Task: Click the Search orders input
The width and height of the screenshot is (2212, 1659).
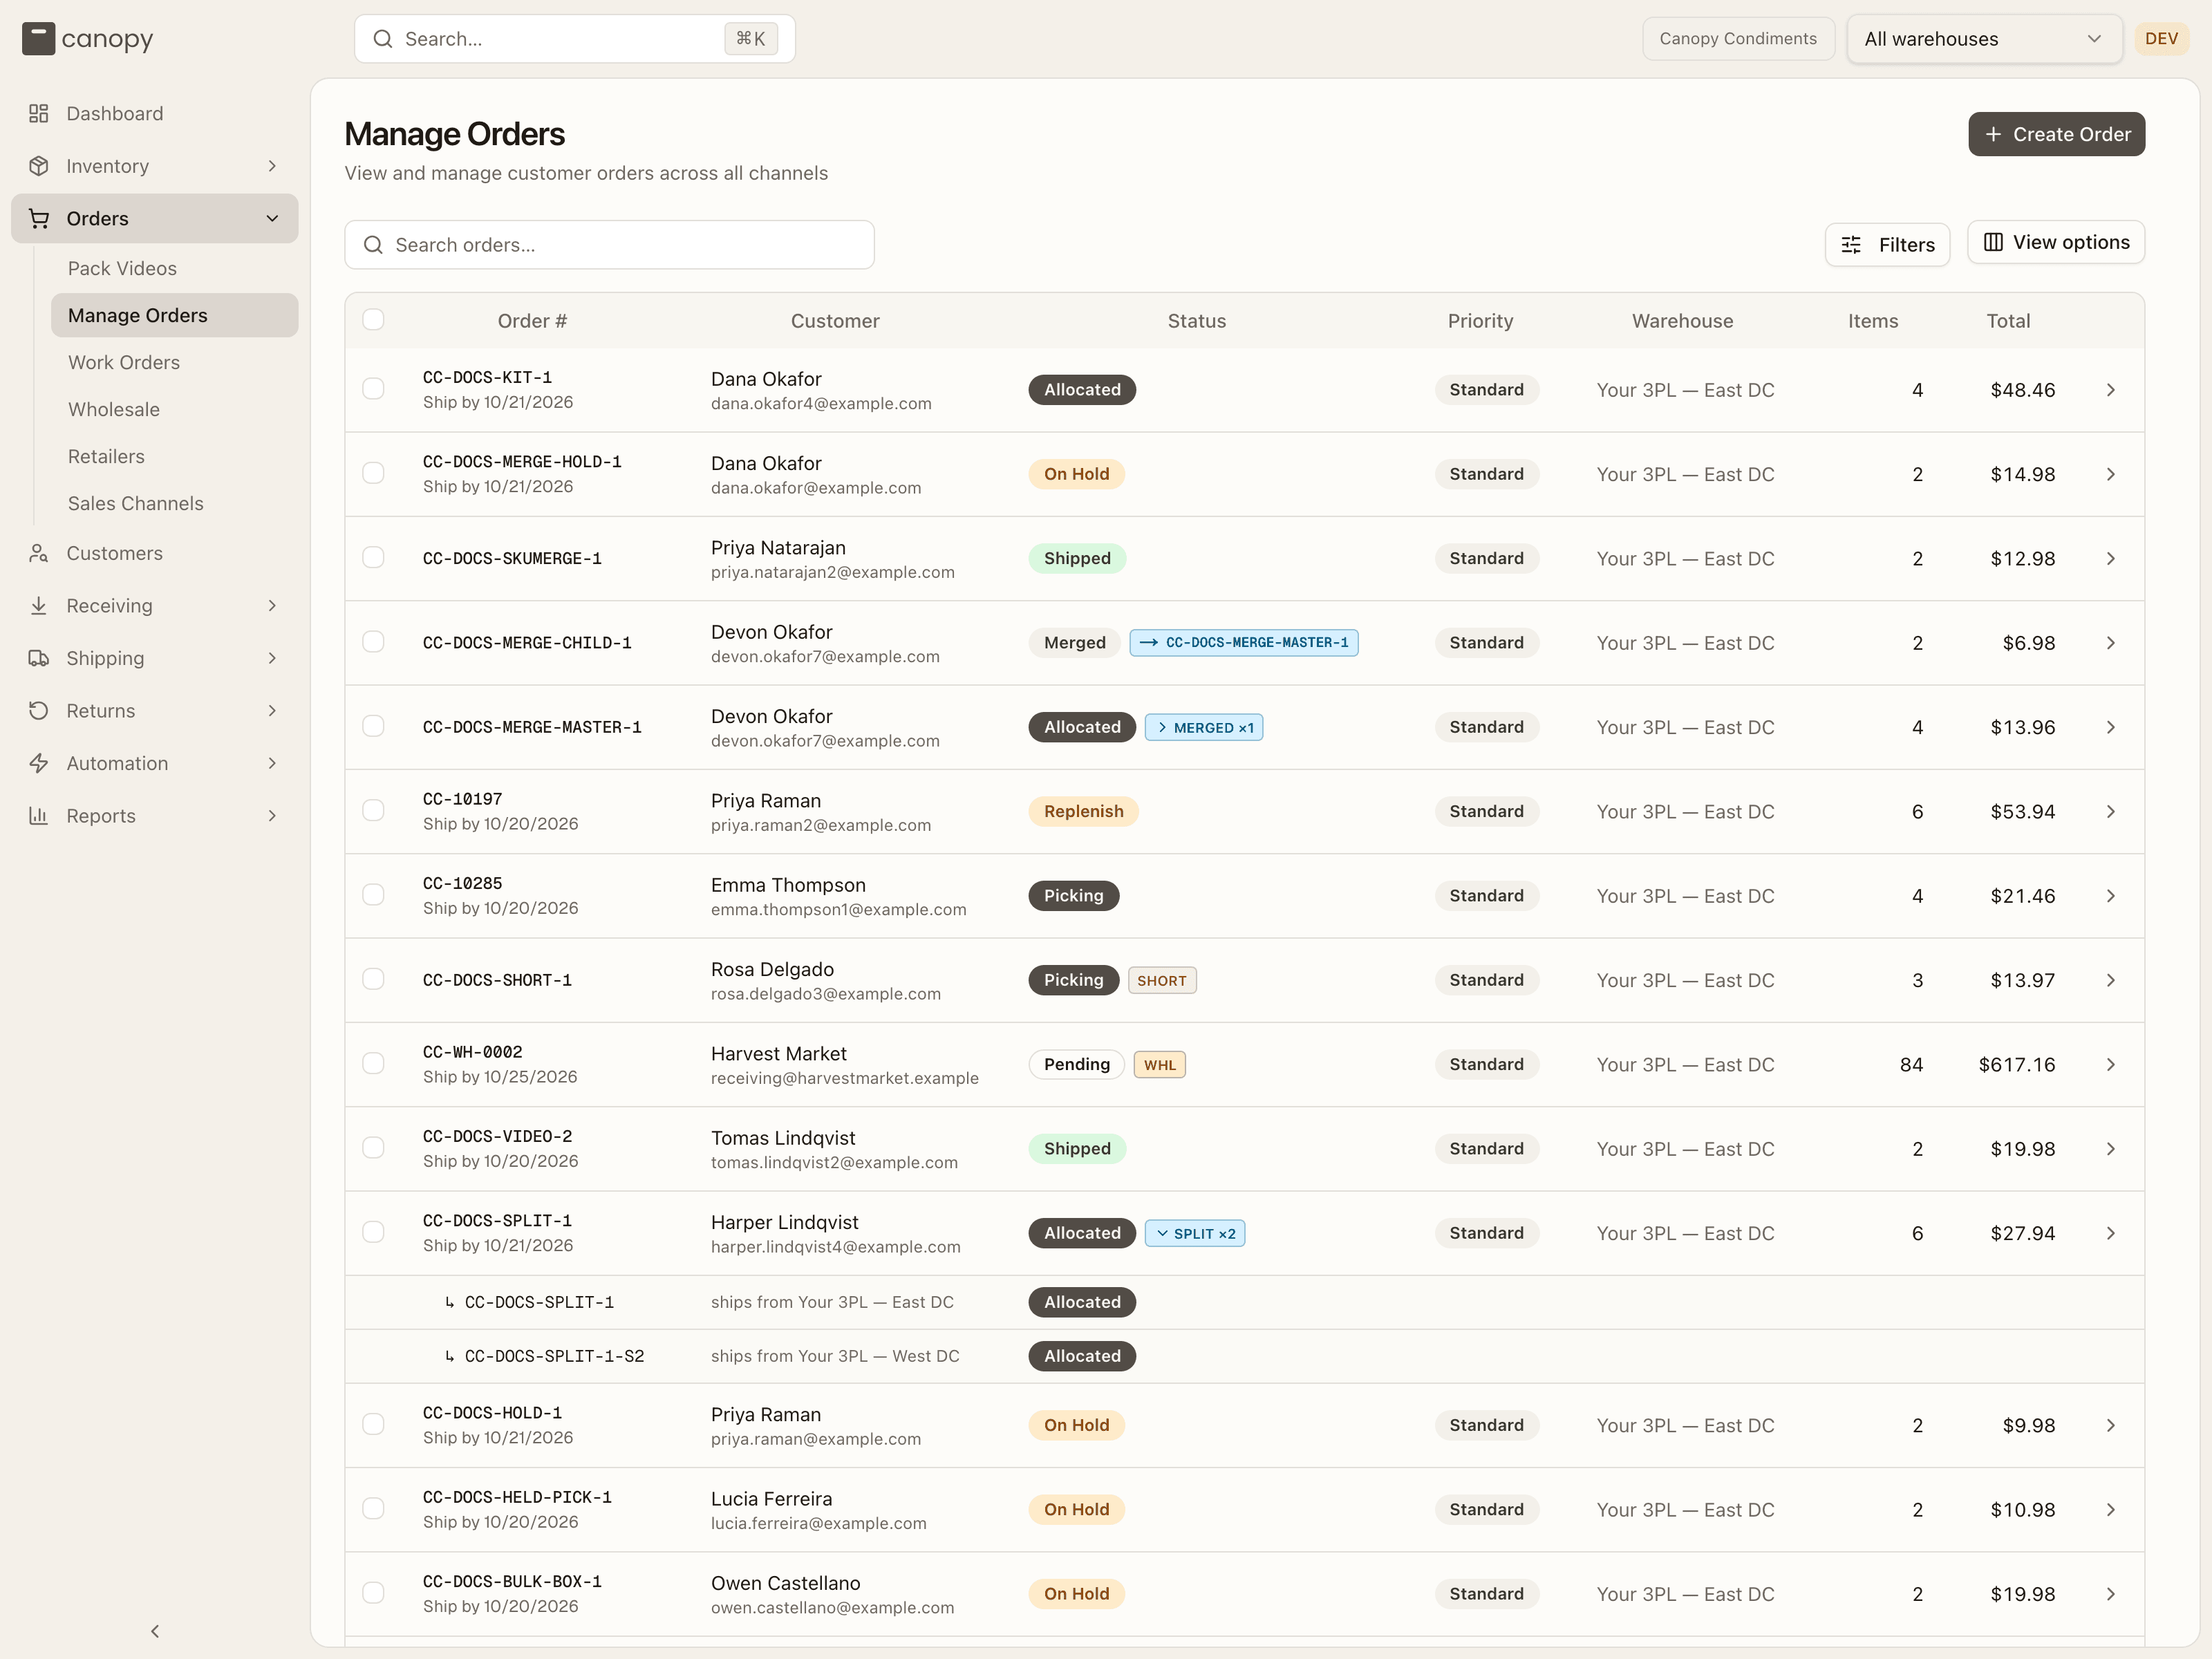Action: tap(610, 245)
